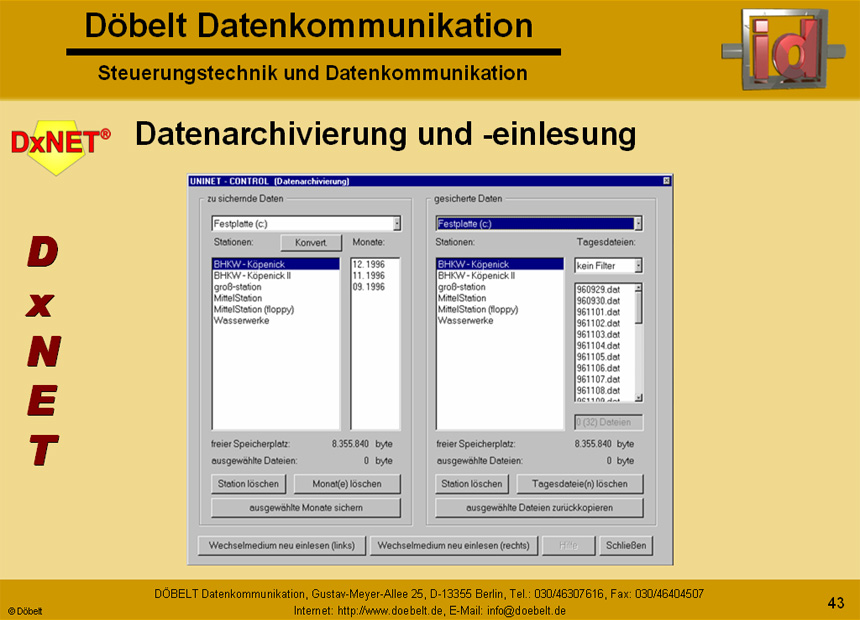Select BHKW - Köpenick in gesicherte Daten list
The height and width of the screenshot is (620, 860).
point(500,264)
